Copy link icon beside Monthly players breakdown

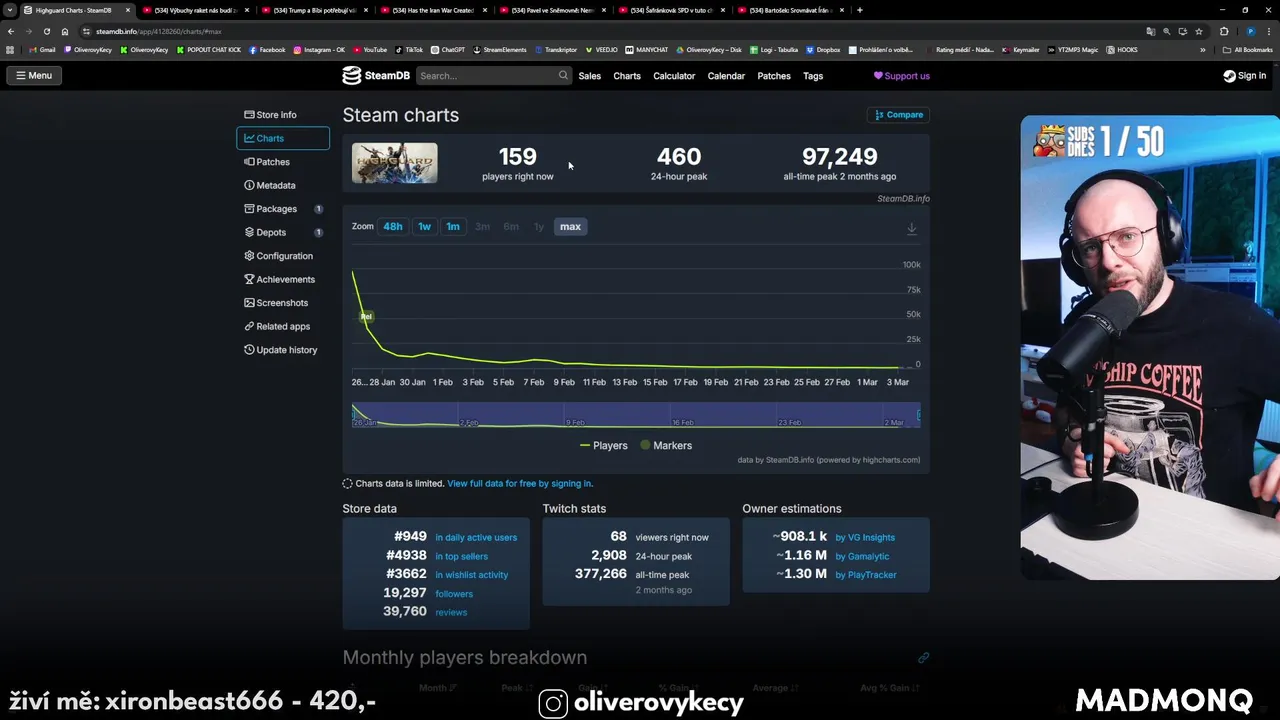click(923, 657)
